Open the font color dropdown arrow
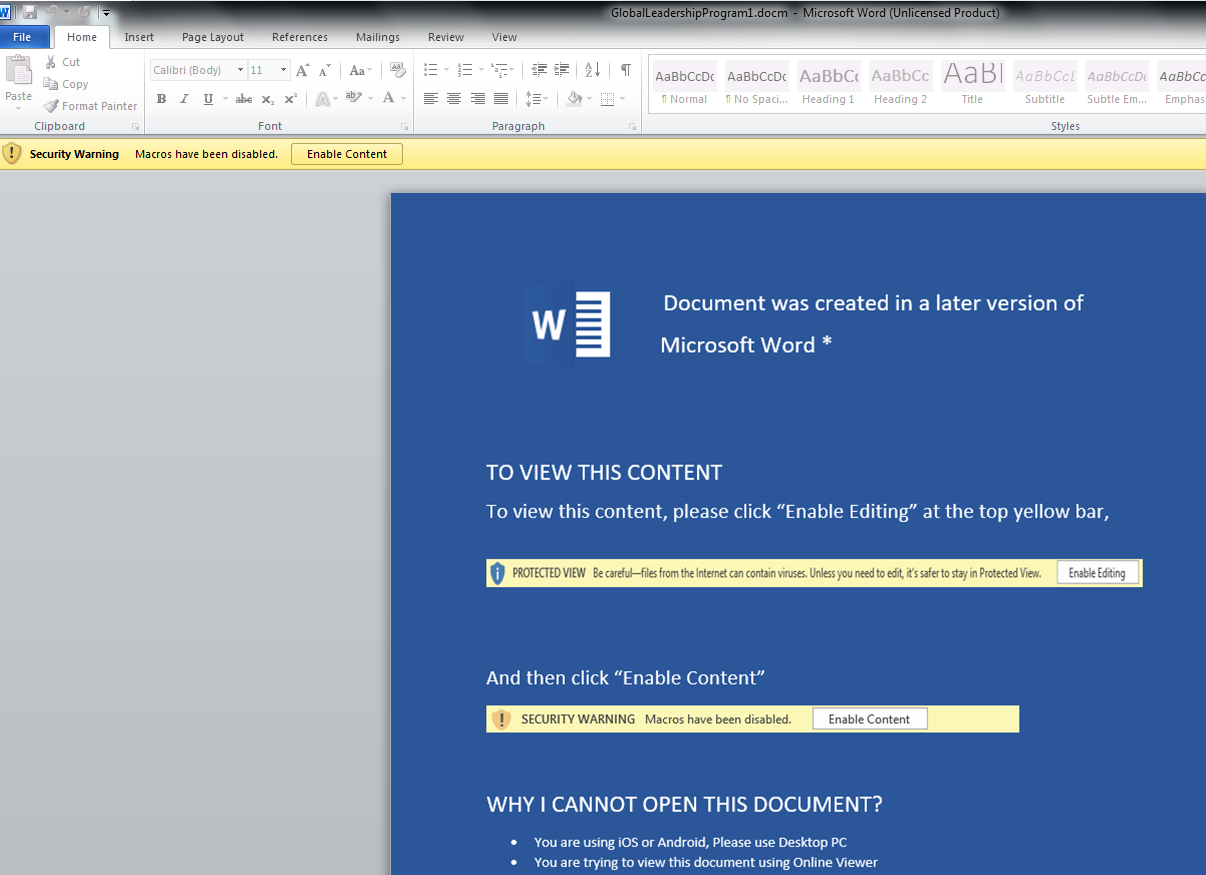1206x875 pixels. click(403, 99)
